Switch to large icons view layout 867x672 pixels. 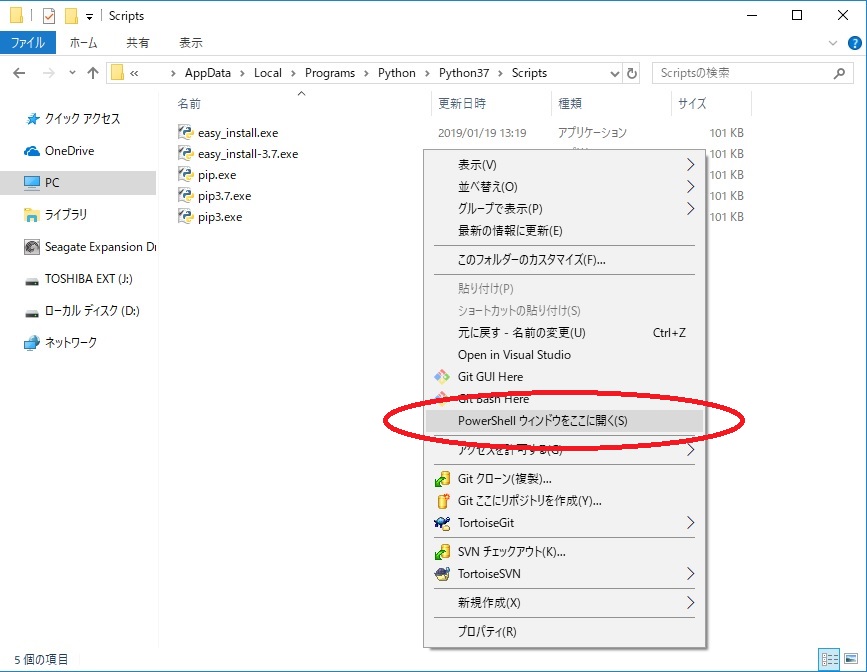coord(852,659)
